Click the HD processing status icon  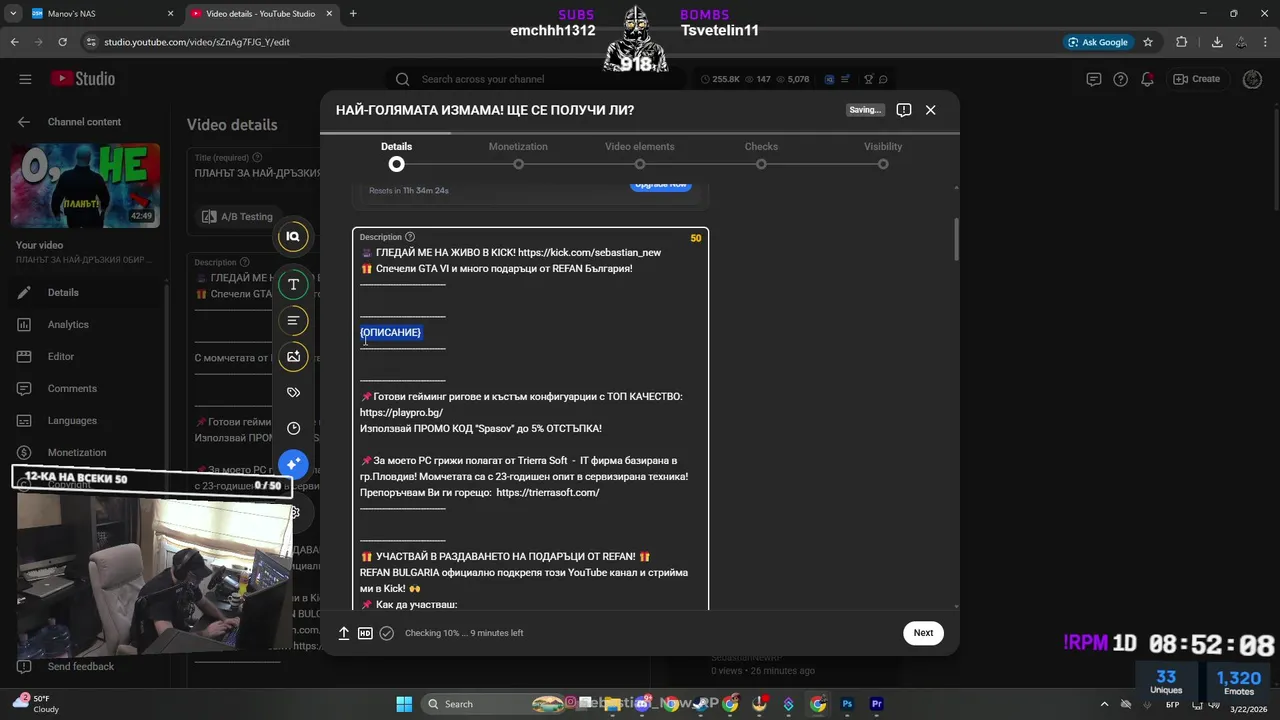coord(365,633)
